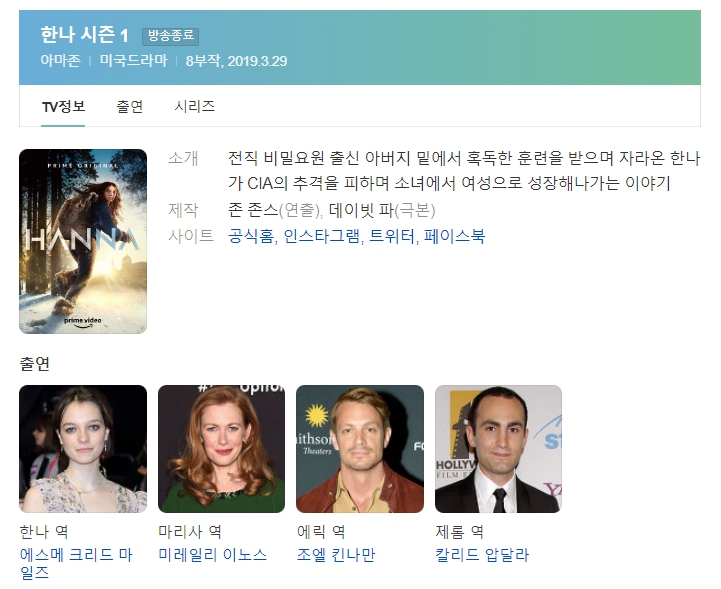The width and height of the screenshot is (721, 589).
Task: Click the 방송종료 status badge
Action: pos(171,36)
